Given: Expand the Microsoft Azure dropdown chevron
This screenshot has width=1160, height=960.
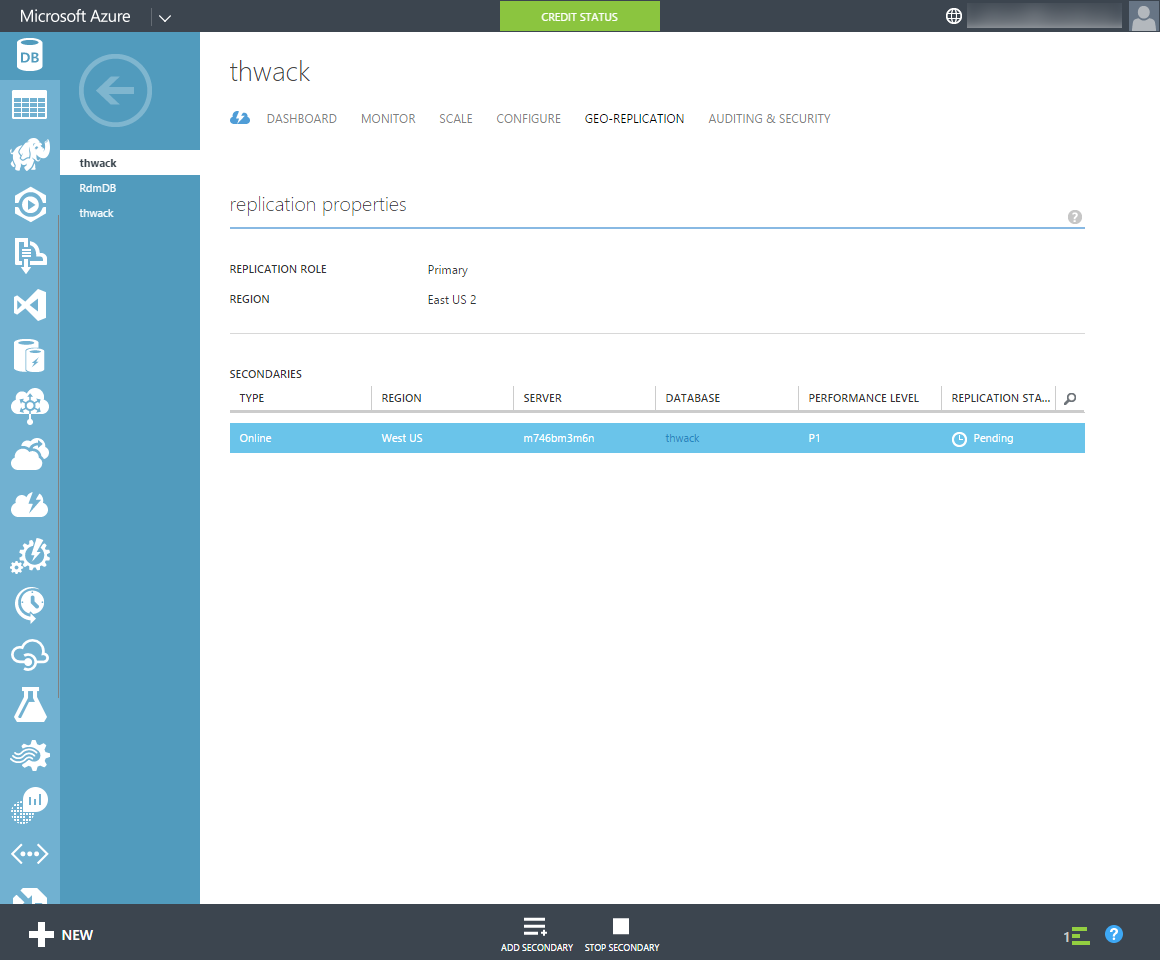Looking at the screenshot, I should click(x=165, y=18).
